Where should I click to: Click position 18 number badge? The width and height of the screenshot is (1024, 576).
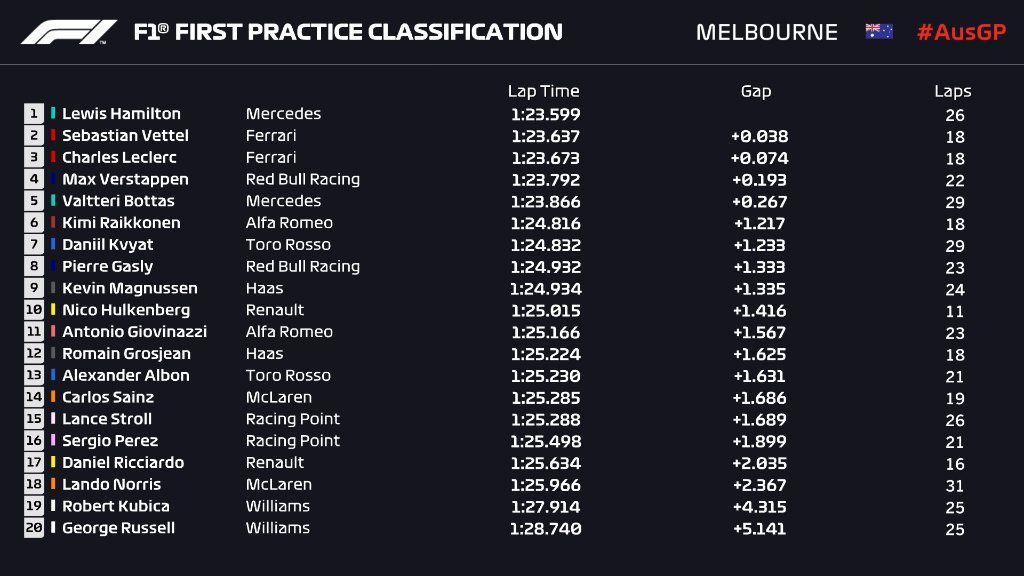click(34, 484)
